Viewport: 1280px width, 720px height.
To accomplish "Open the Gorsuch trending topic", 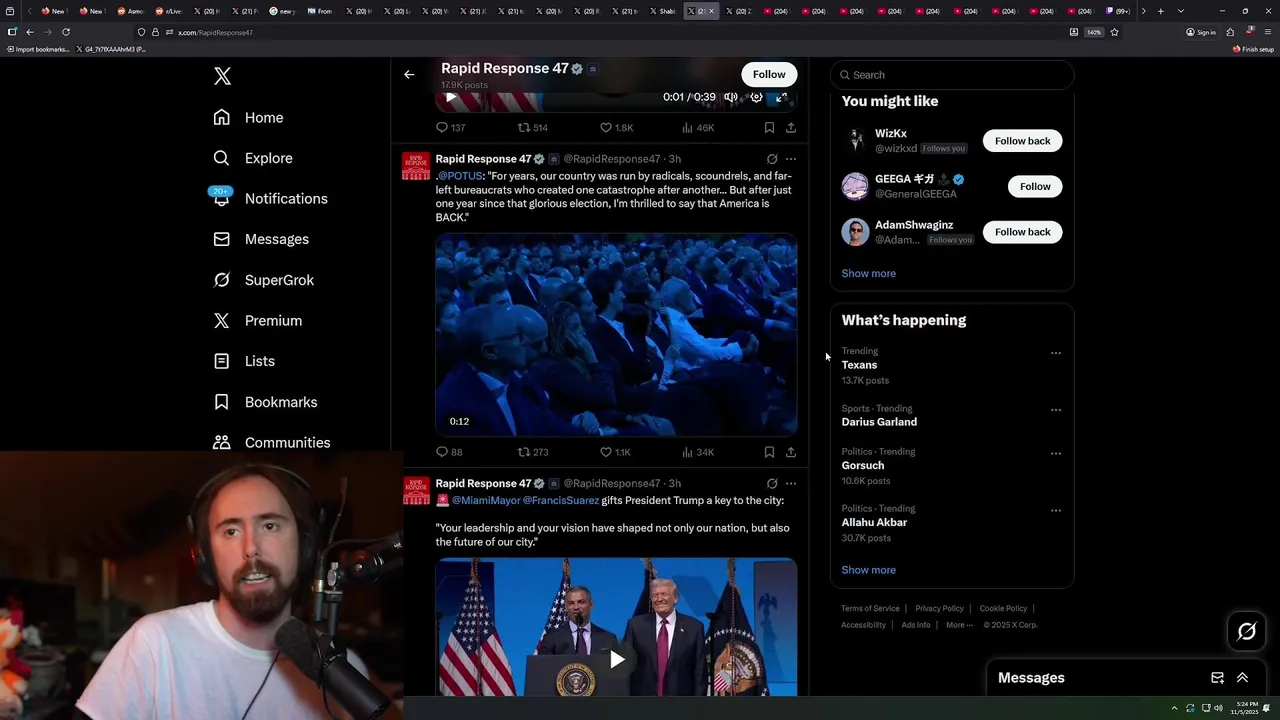I will pyautogui.click(x=863, y=465).
